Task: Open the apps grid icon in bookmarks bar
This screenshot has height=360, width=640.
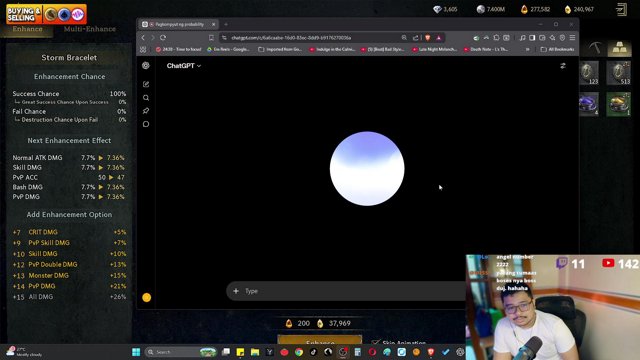Action: [143, 49]
